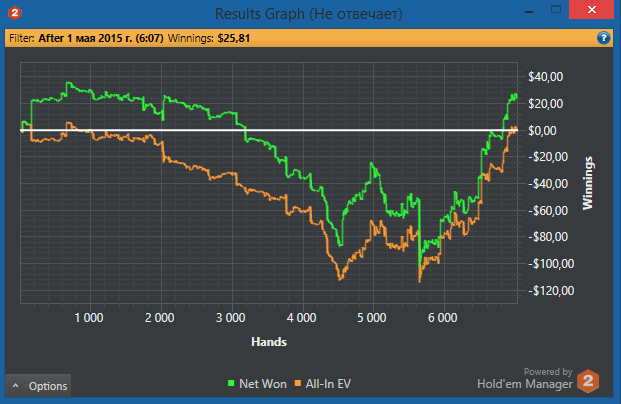Close the Results Graph window
The image size is (621, 404).
click(x=592, y=10)
